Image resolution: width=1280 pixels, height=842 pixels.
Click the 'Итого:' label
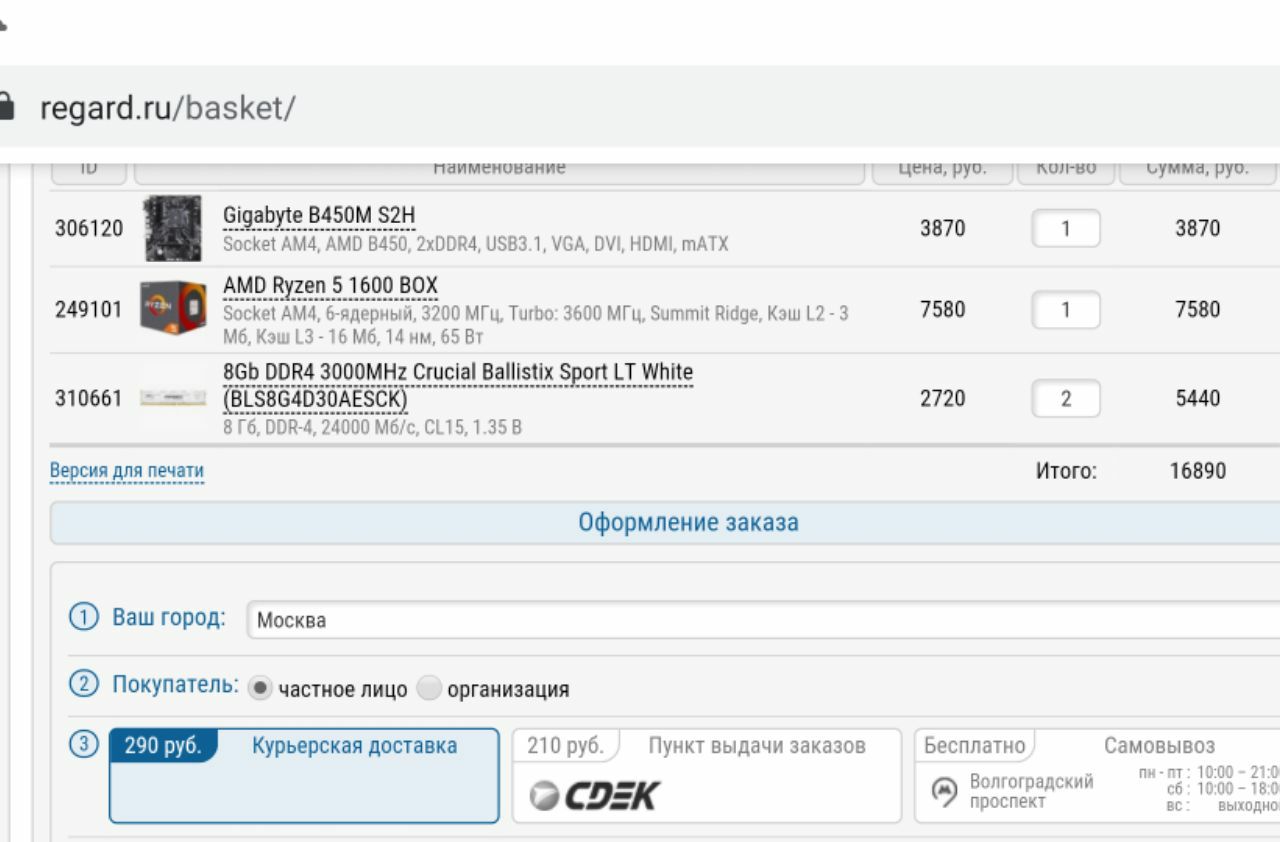(x=1066, y=471)
